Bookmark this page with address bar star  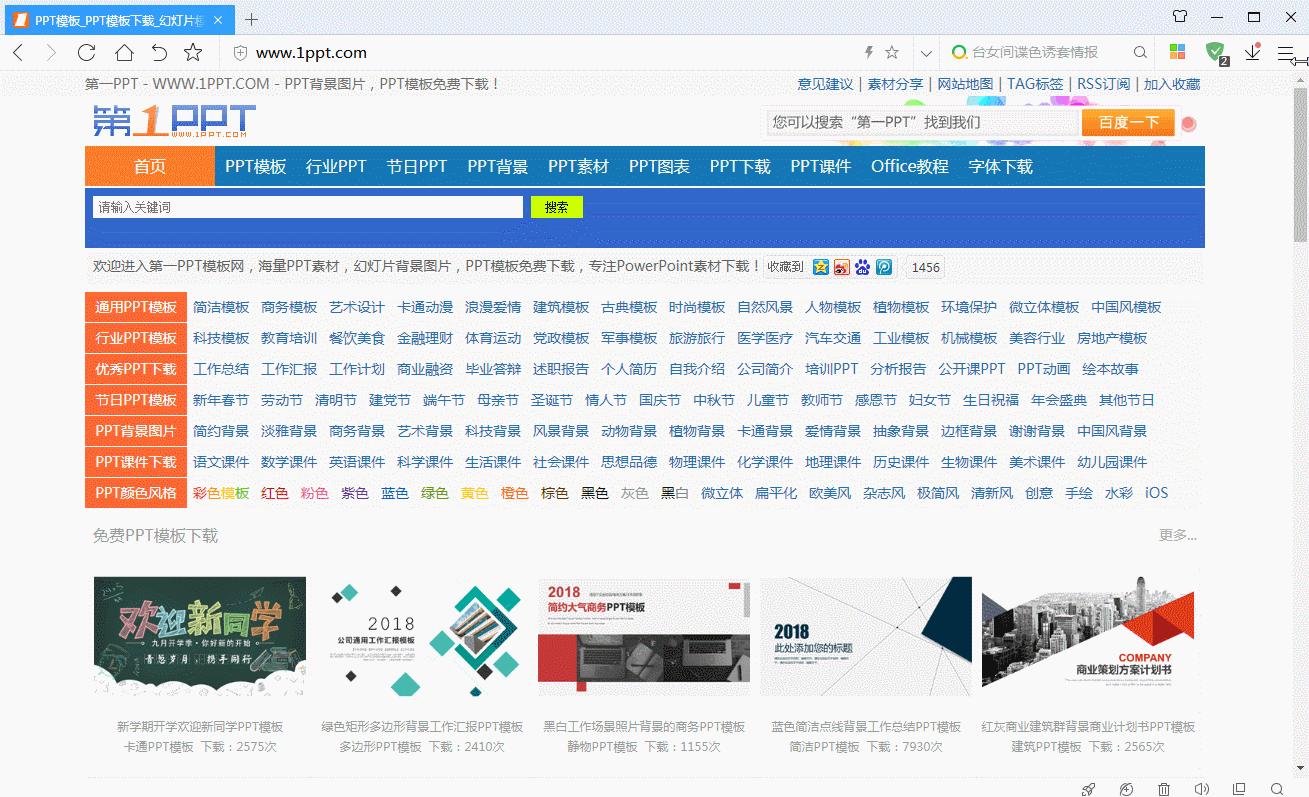tap(892, 52)
